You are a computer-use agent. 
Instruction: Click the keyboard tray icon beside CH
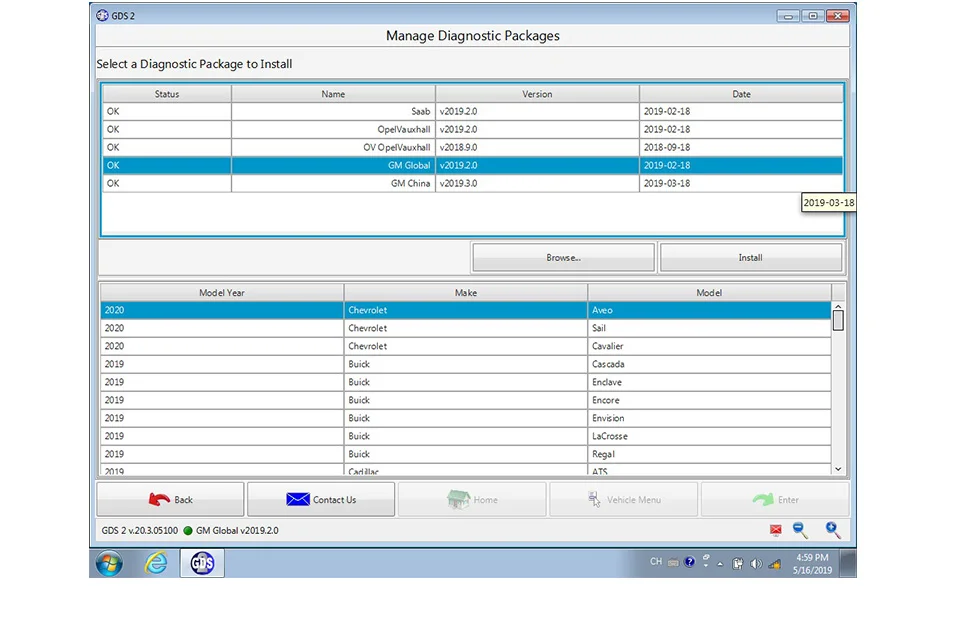[673, 563]
